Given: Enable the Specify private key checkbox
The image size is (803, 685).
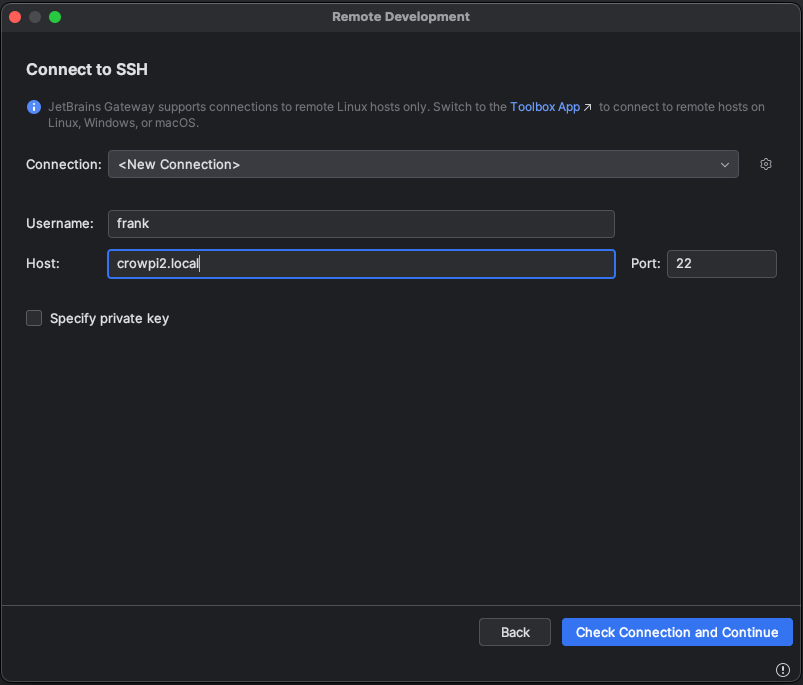Looking at the screenshot, I should click(34, 318).
